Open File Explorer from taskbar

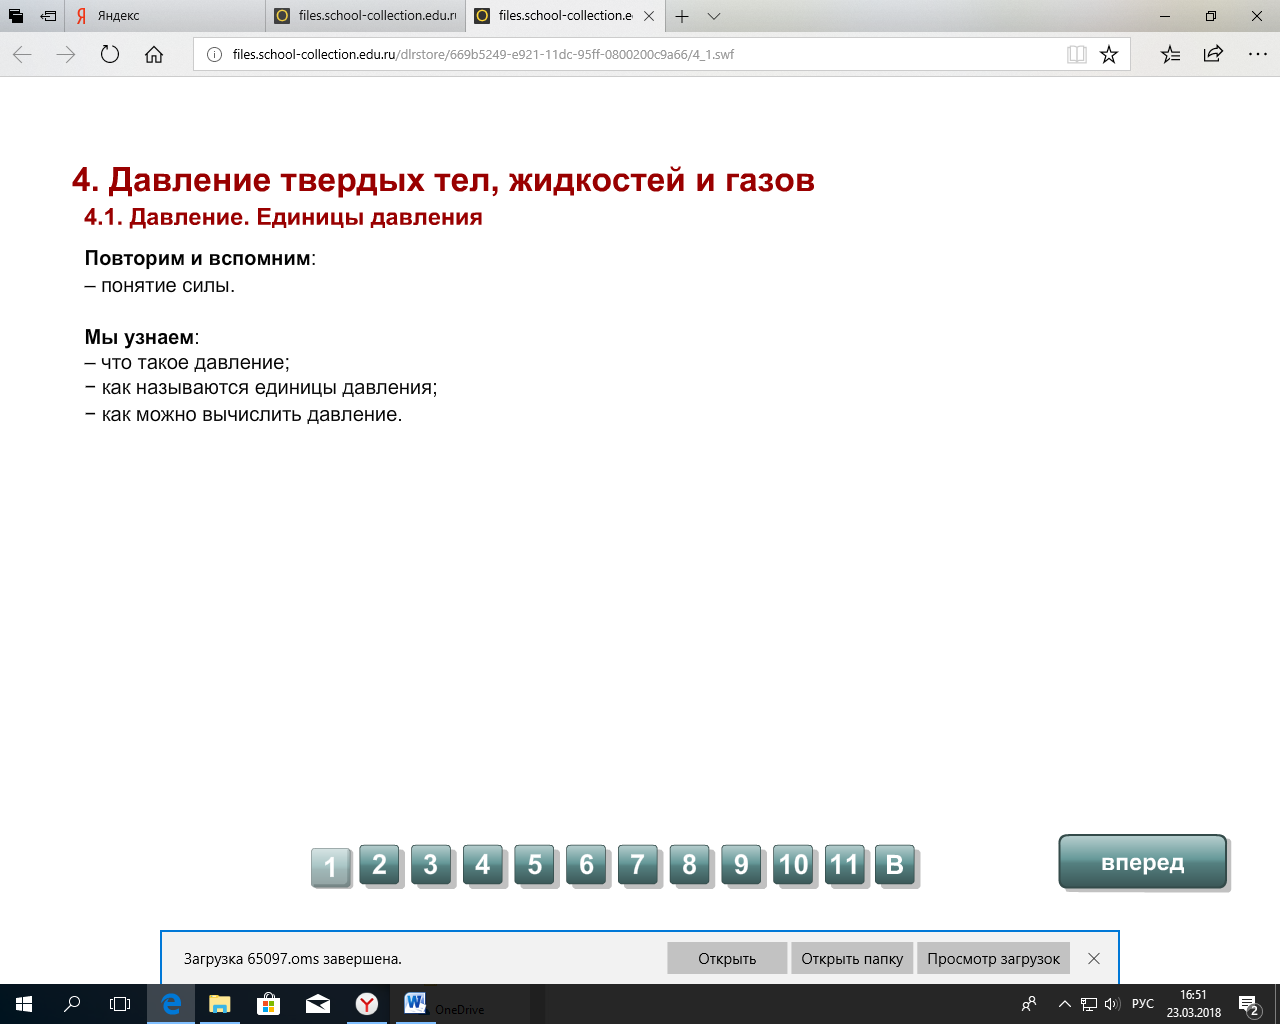(220, 1004)
